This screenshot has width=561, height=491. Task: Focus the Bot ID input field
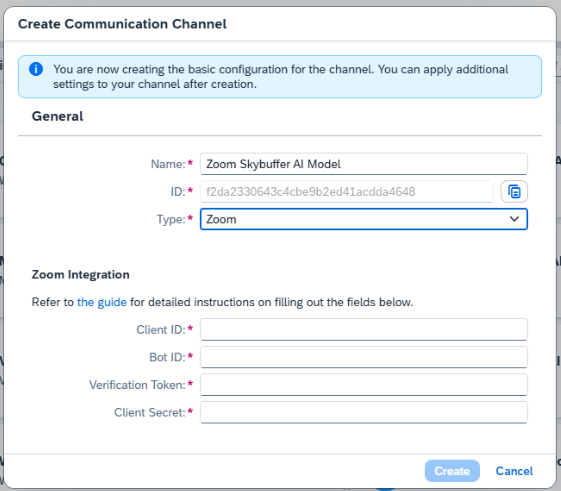click(x=364, y=357)
